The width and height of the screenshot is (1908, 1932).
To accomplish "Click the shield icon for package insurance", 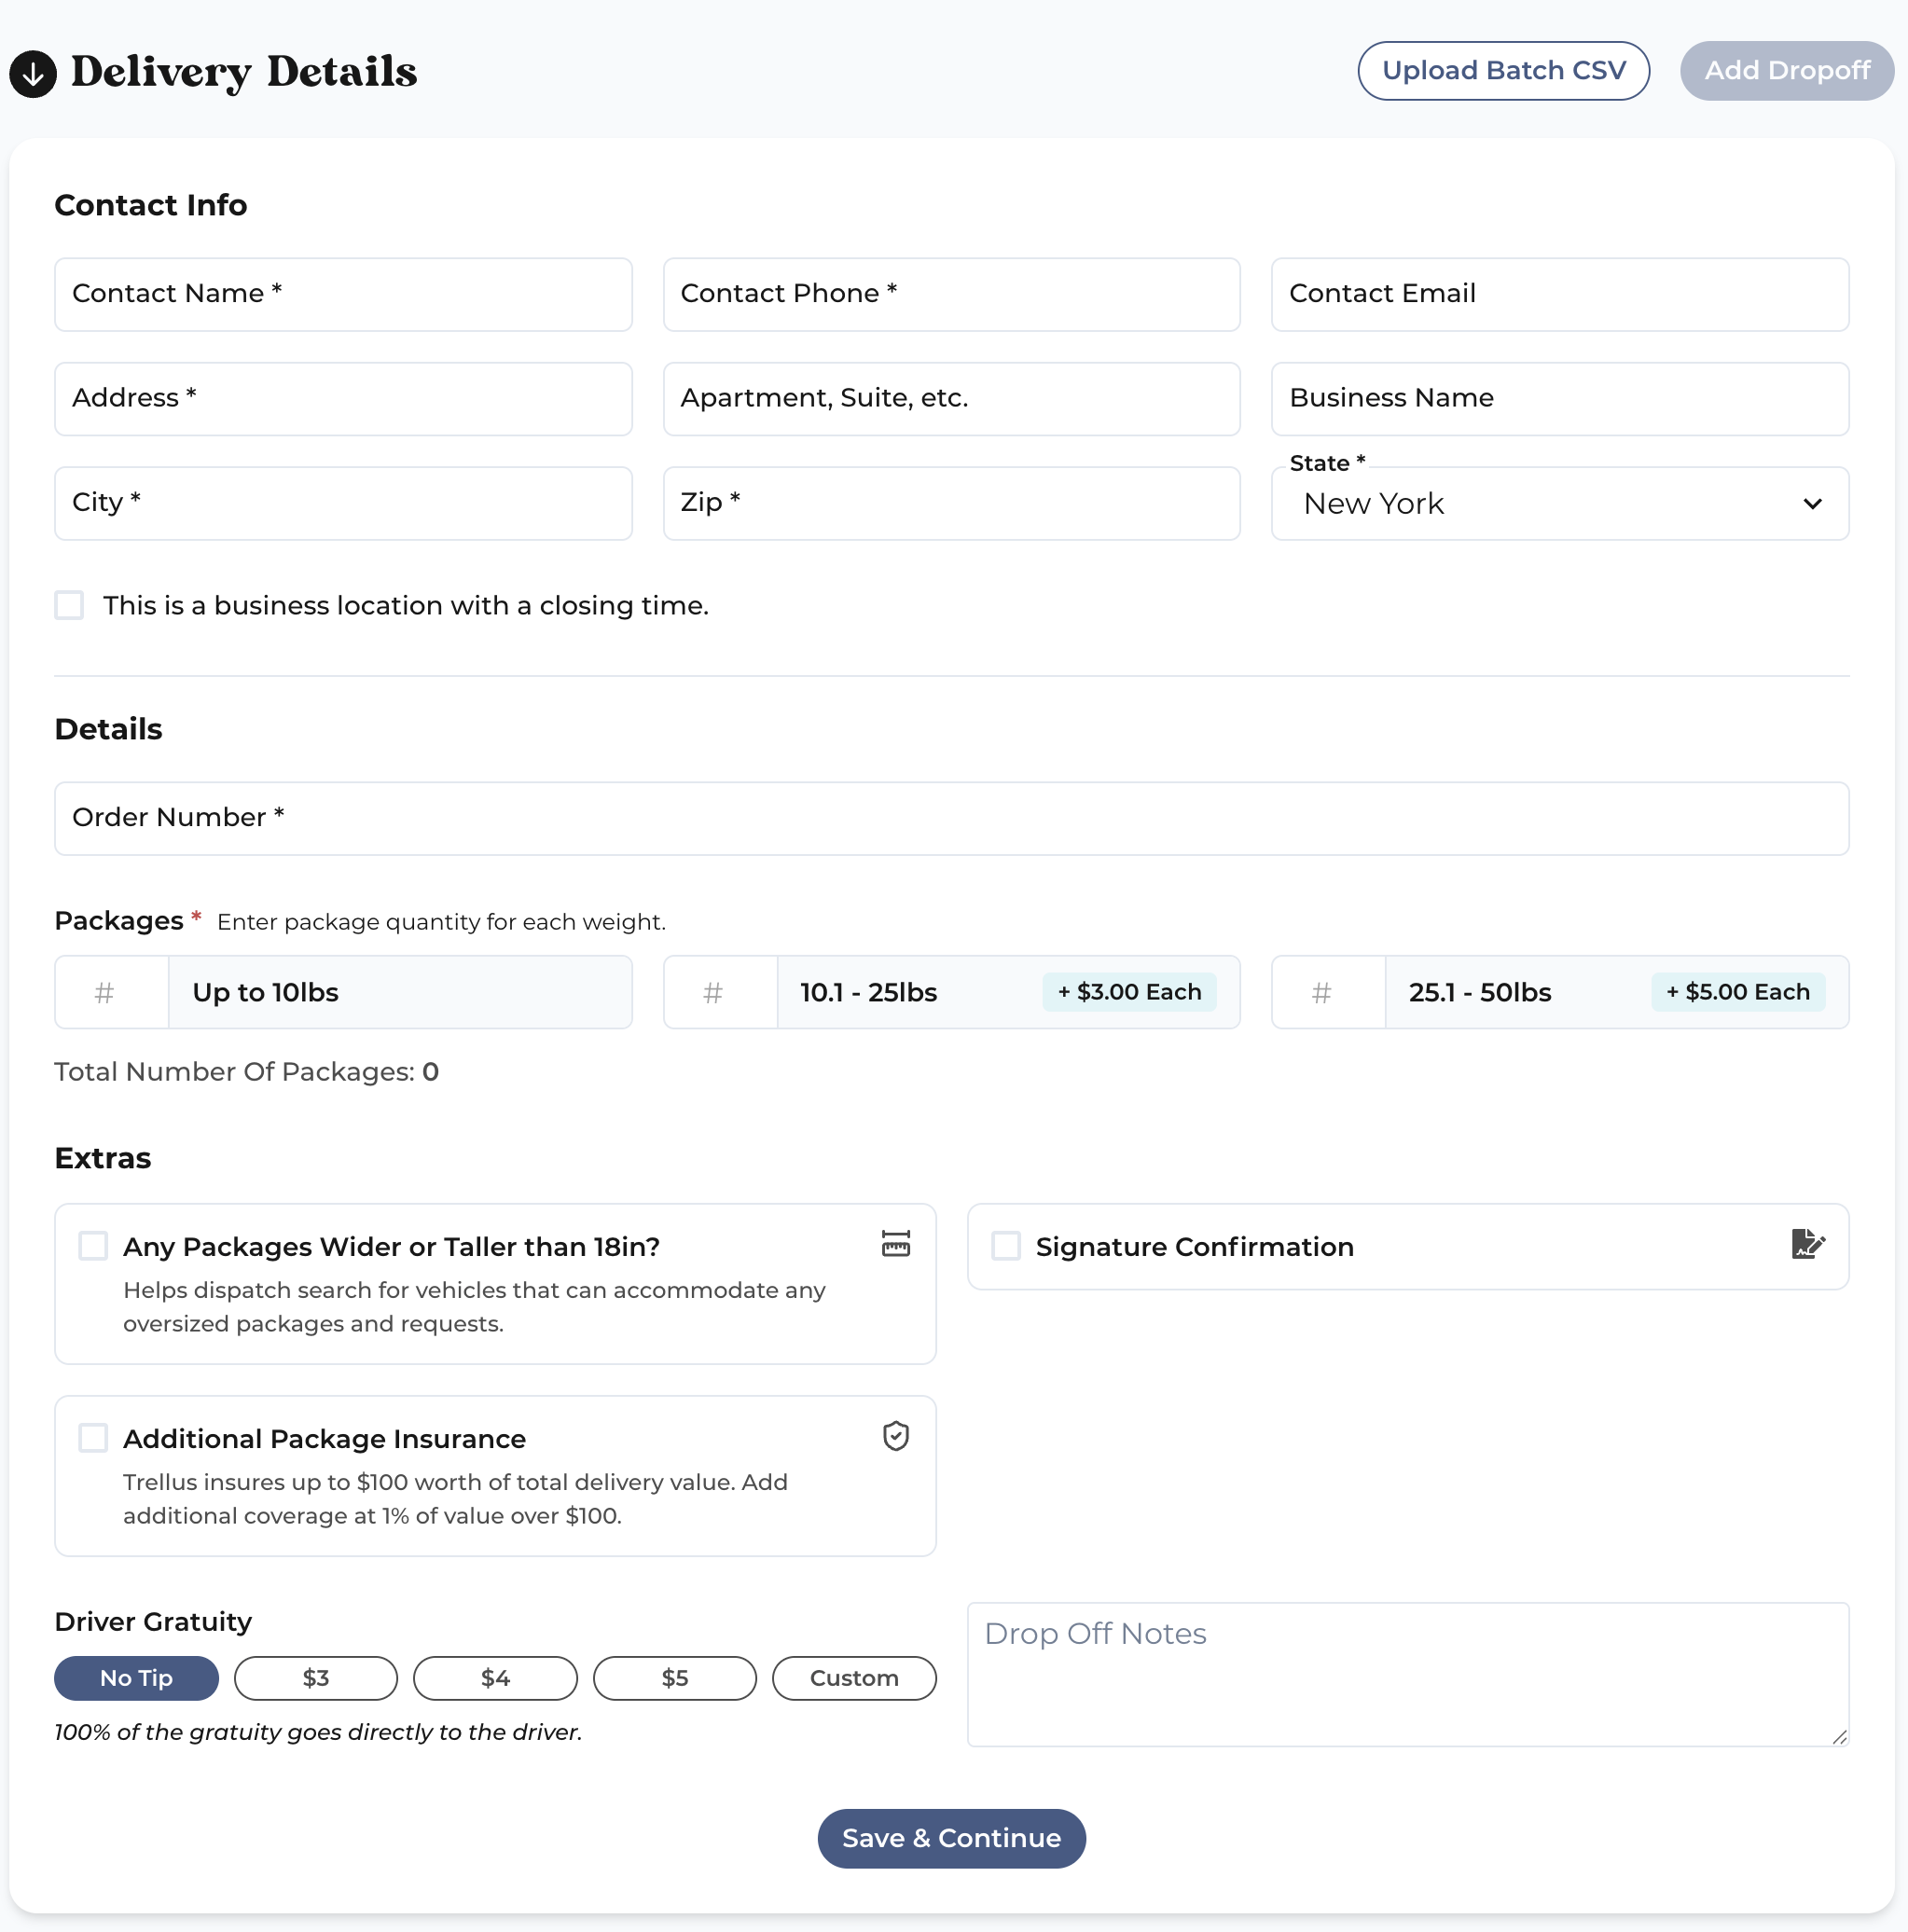I will tap(895, 1436).
